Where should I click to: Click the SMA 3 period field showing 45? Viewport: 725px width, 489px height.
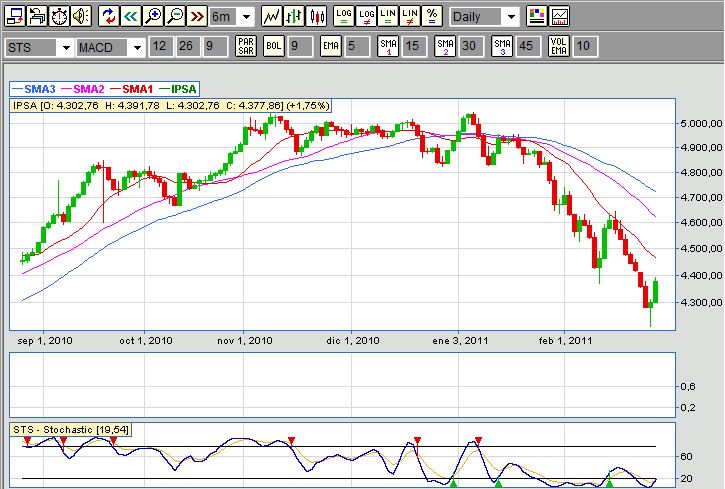[x=528, y=46]
